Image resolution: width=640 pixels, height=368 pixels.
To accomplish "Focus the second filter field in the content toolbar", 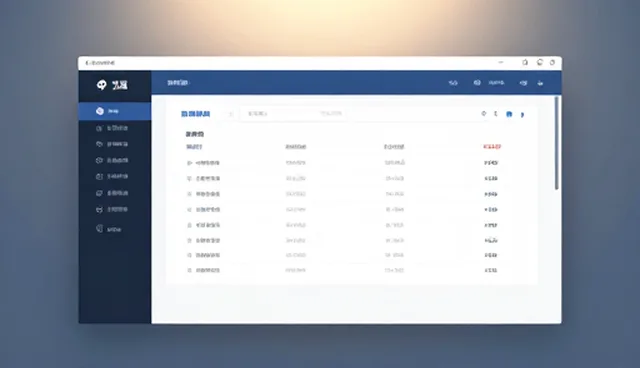I will (x=331, y=113).
